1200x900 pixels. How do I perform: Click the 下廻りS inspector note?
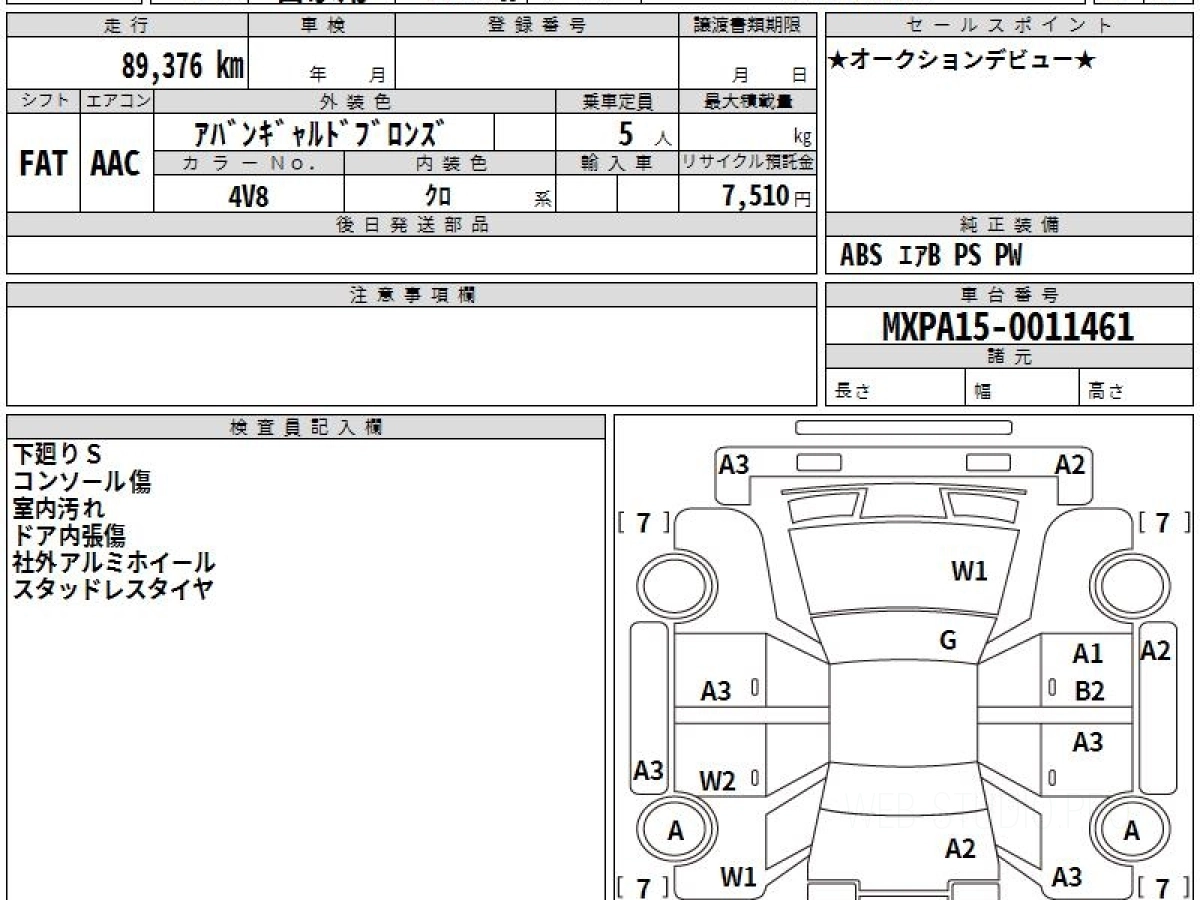tap(57, 454)
